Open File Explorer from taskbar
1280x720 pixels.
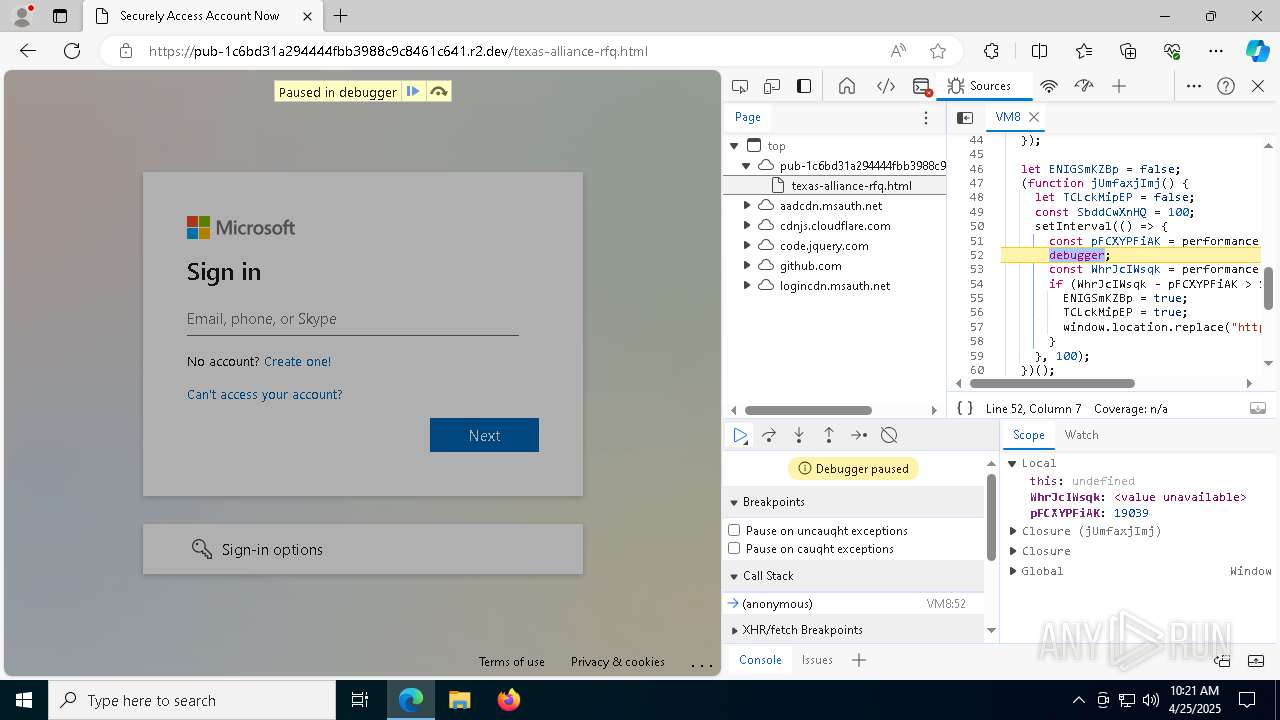tap(459, 700)
